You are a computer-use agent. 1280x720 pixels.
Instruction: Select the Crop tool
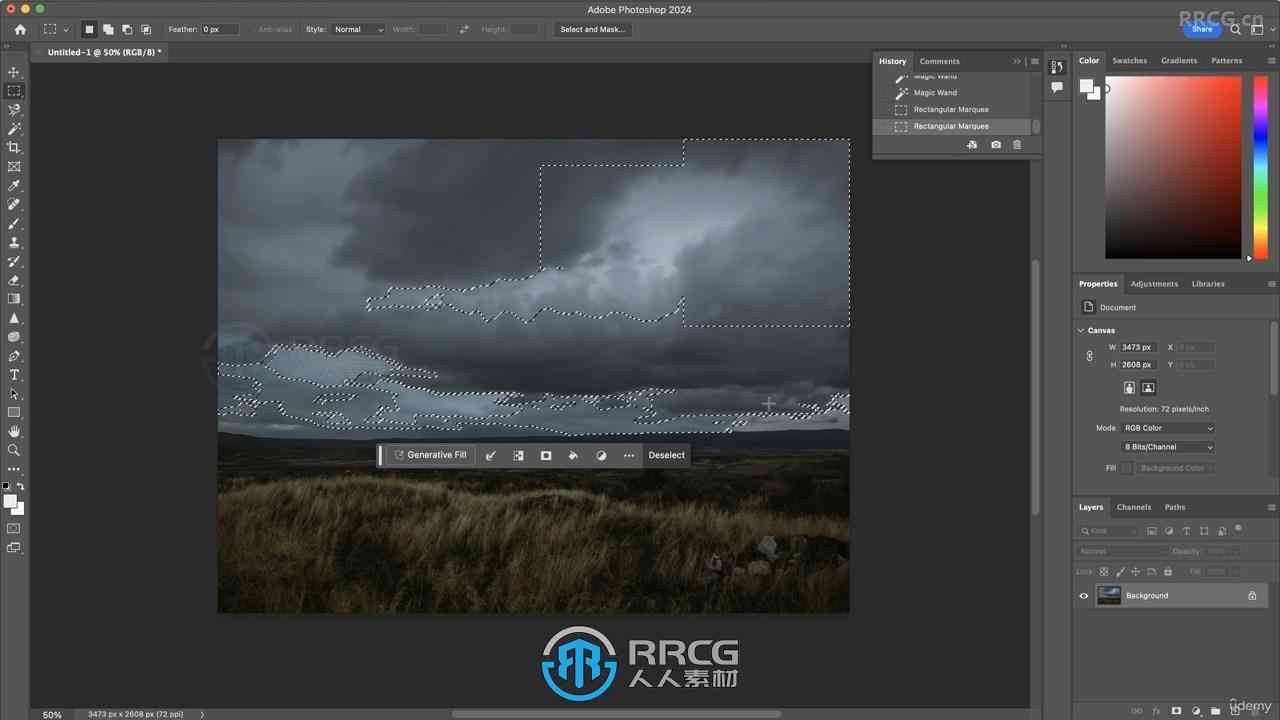[x=14, y=148]
